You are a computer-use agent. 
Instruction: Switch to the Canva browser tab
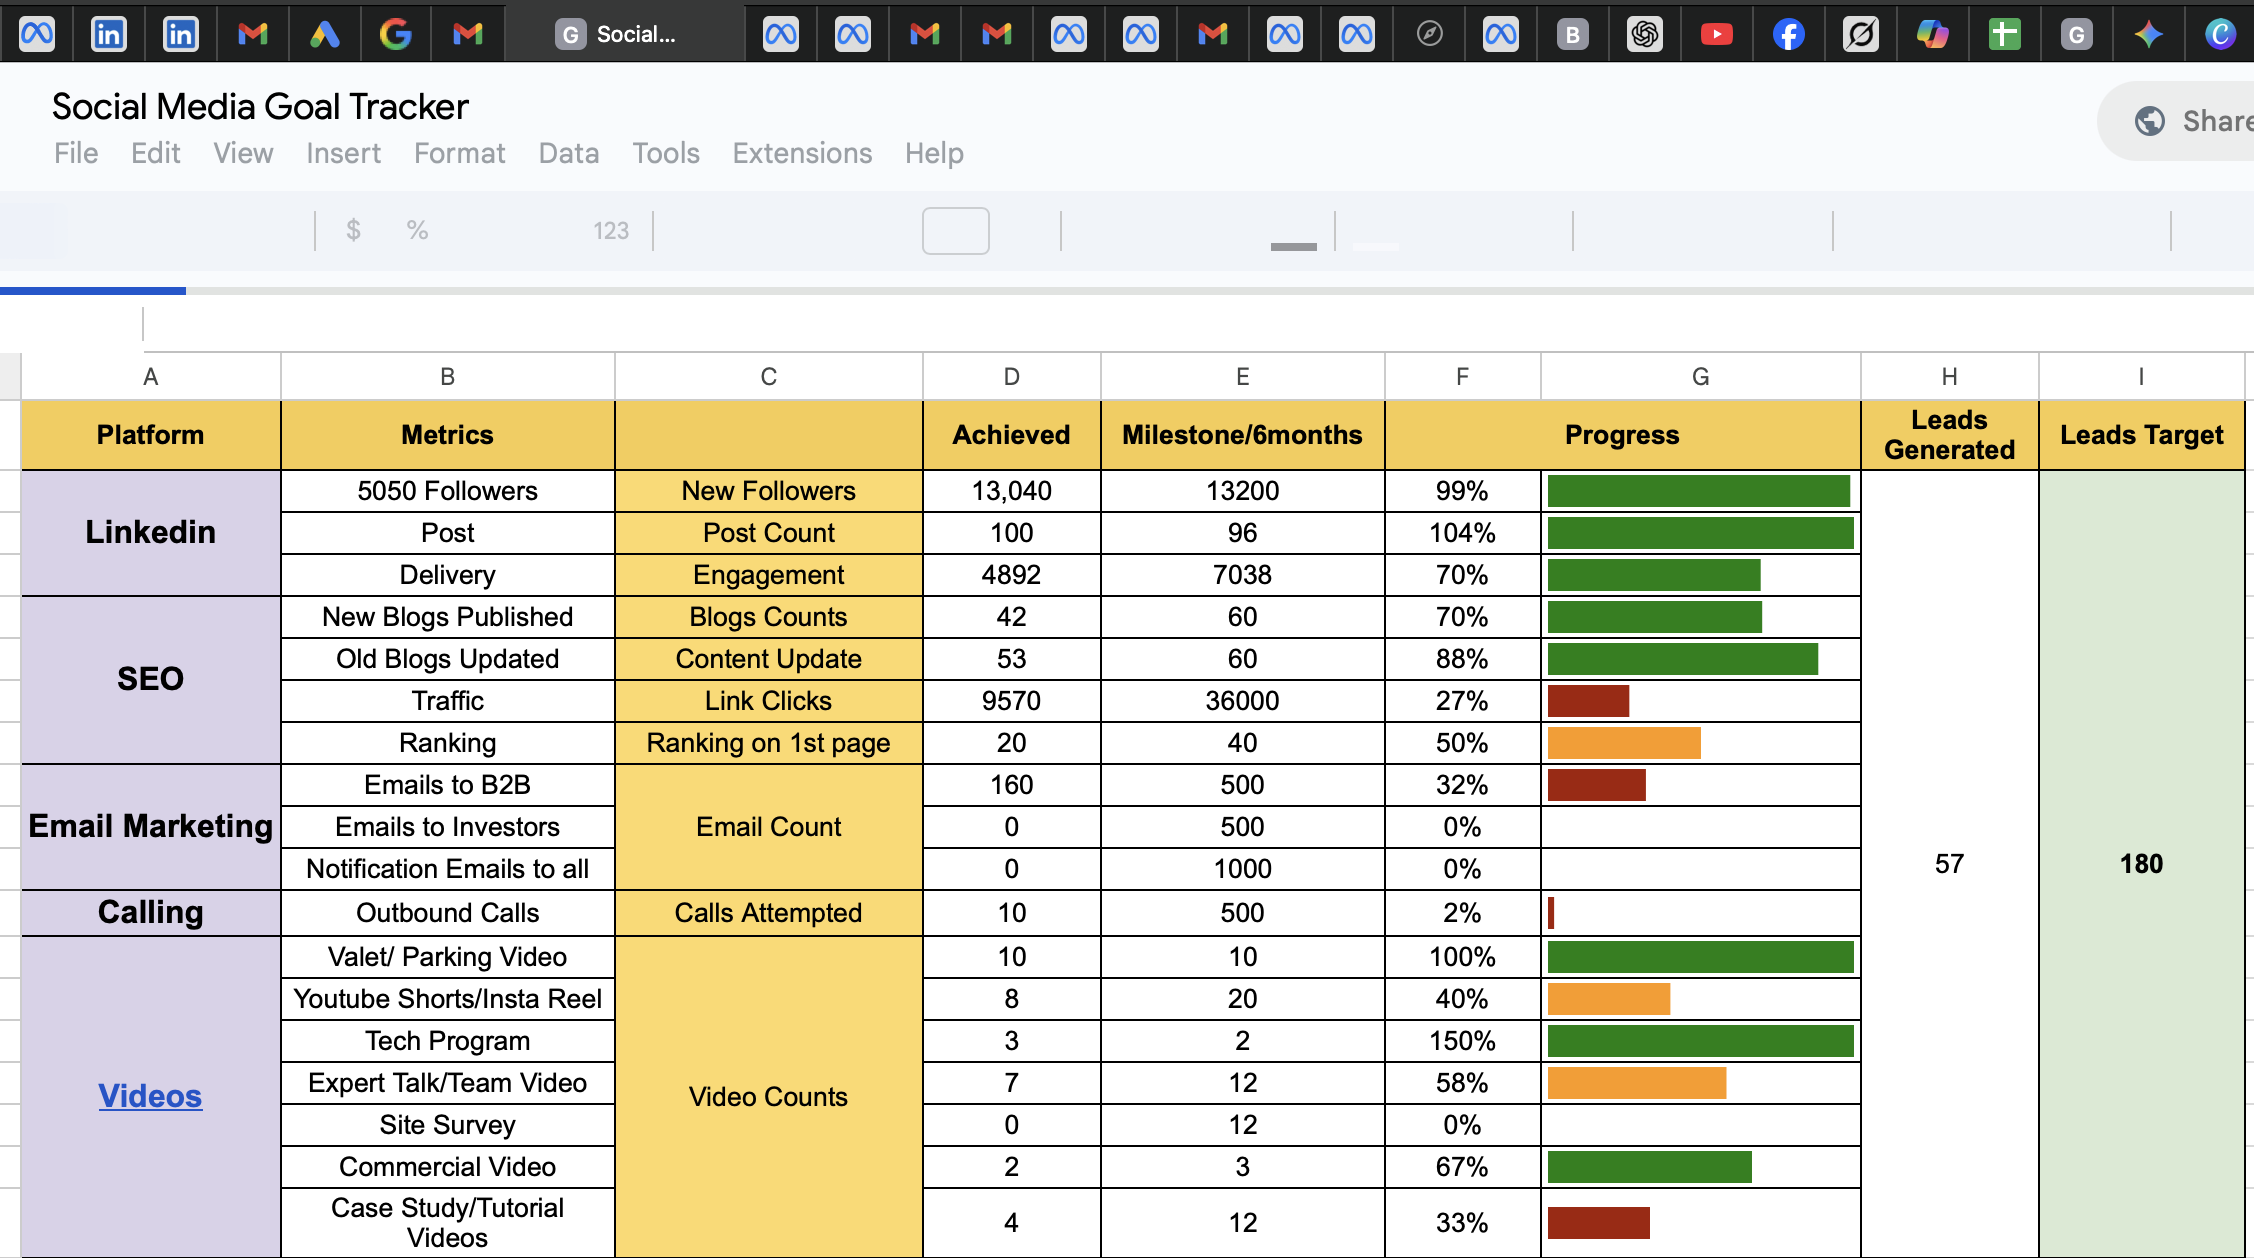point(2220,35)
